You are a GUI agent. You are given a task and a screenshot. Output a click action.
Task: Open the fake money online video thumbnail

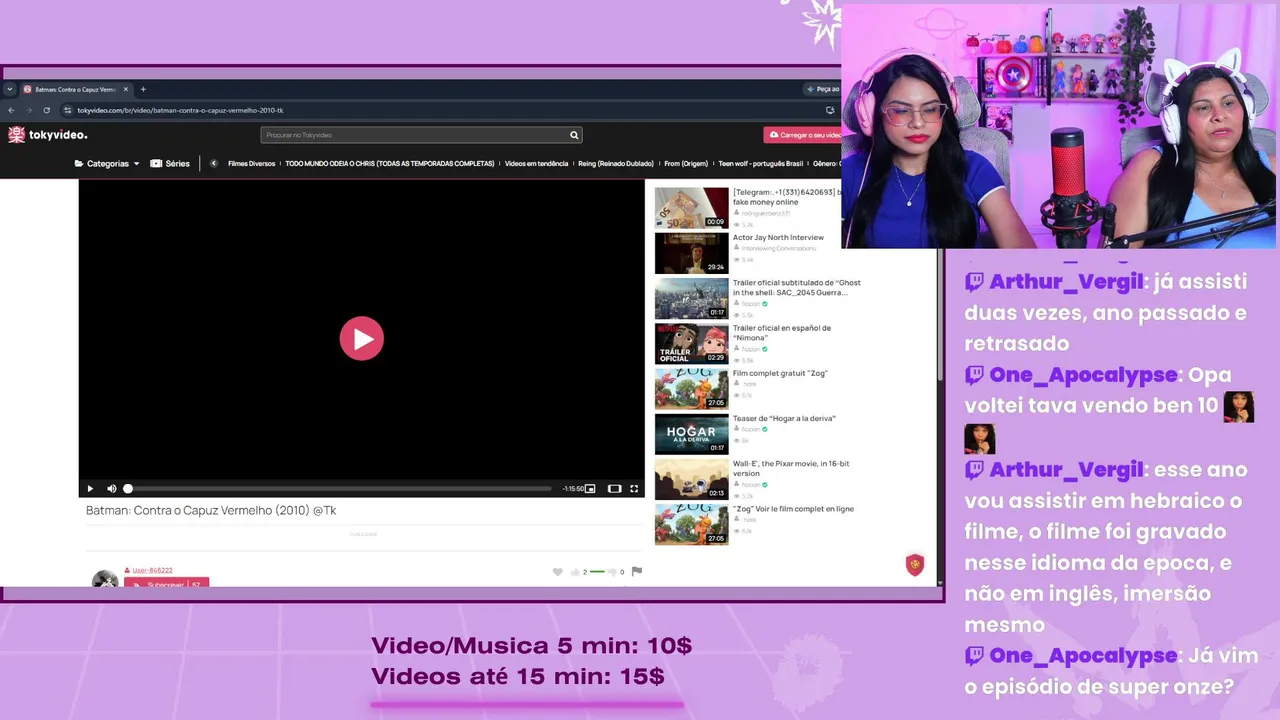[x=692, y=208]
